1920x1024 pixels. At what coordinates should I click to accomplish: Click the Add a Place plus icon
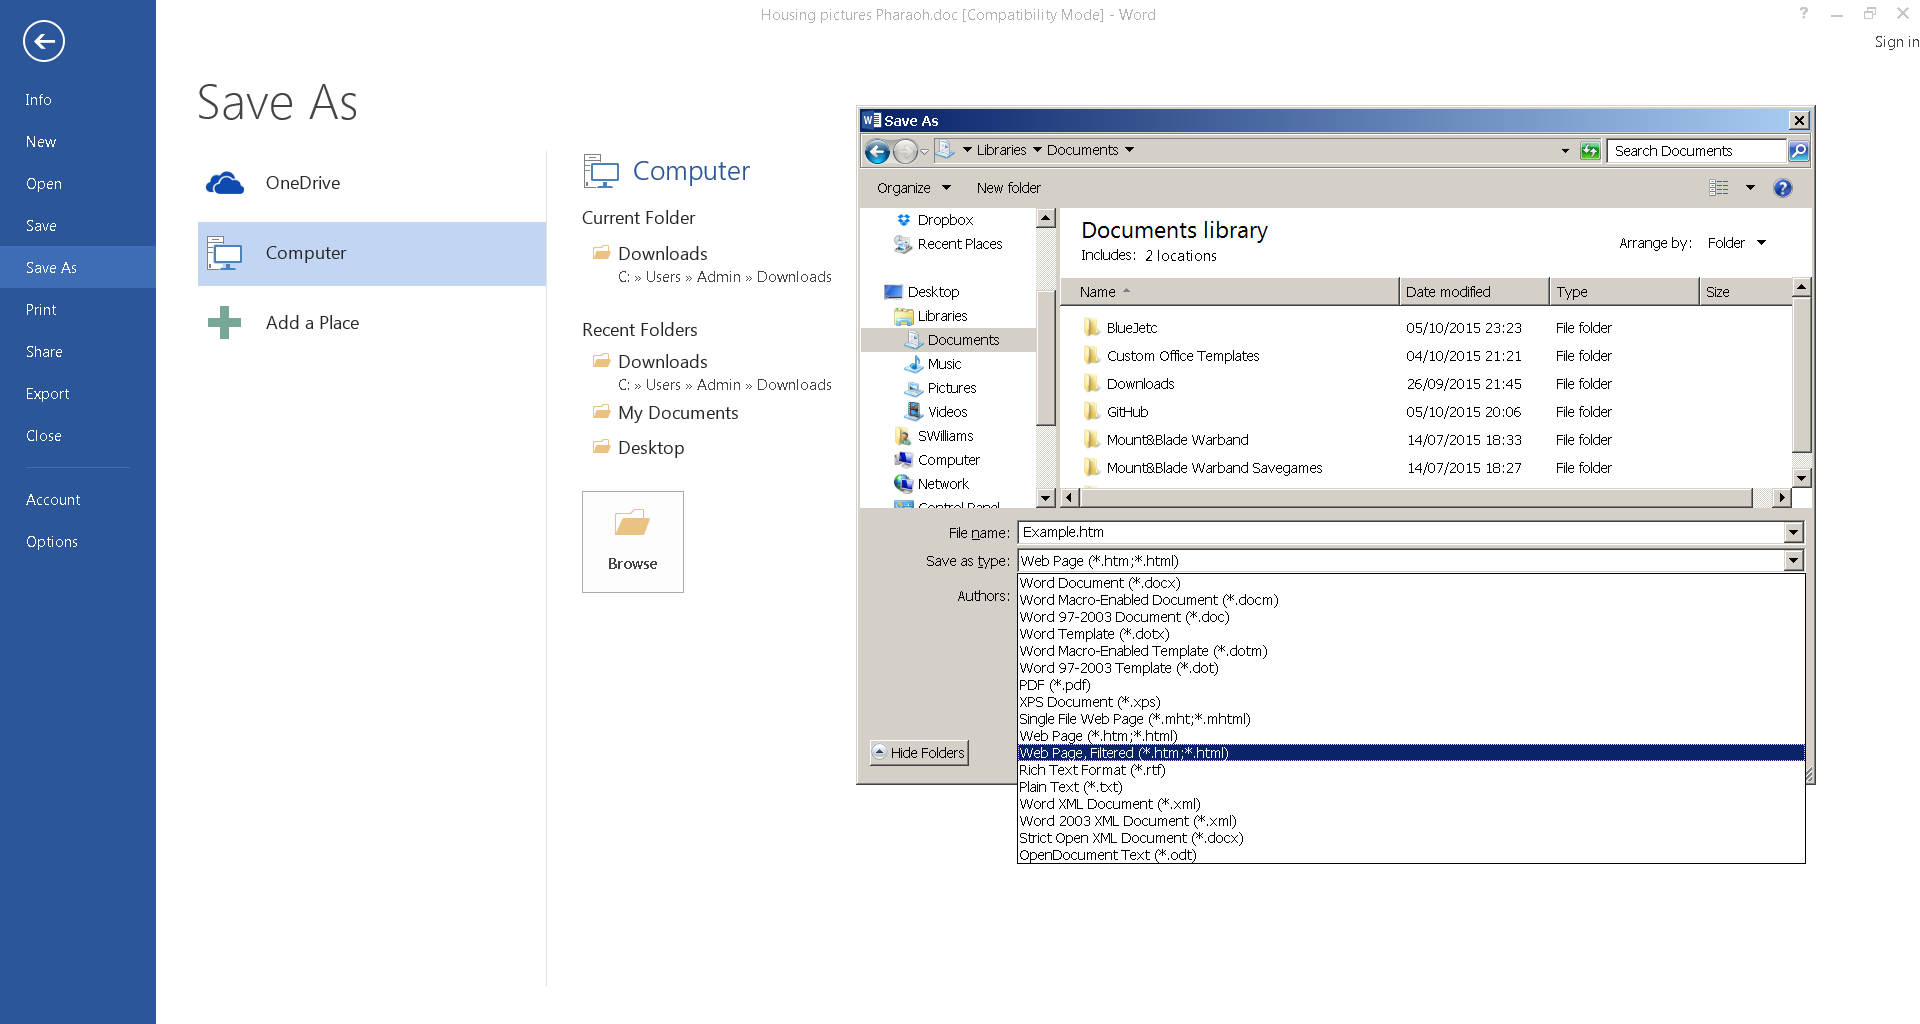click(x=224, y=322)
